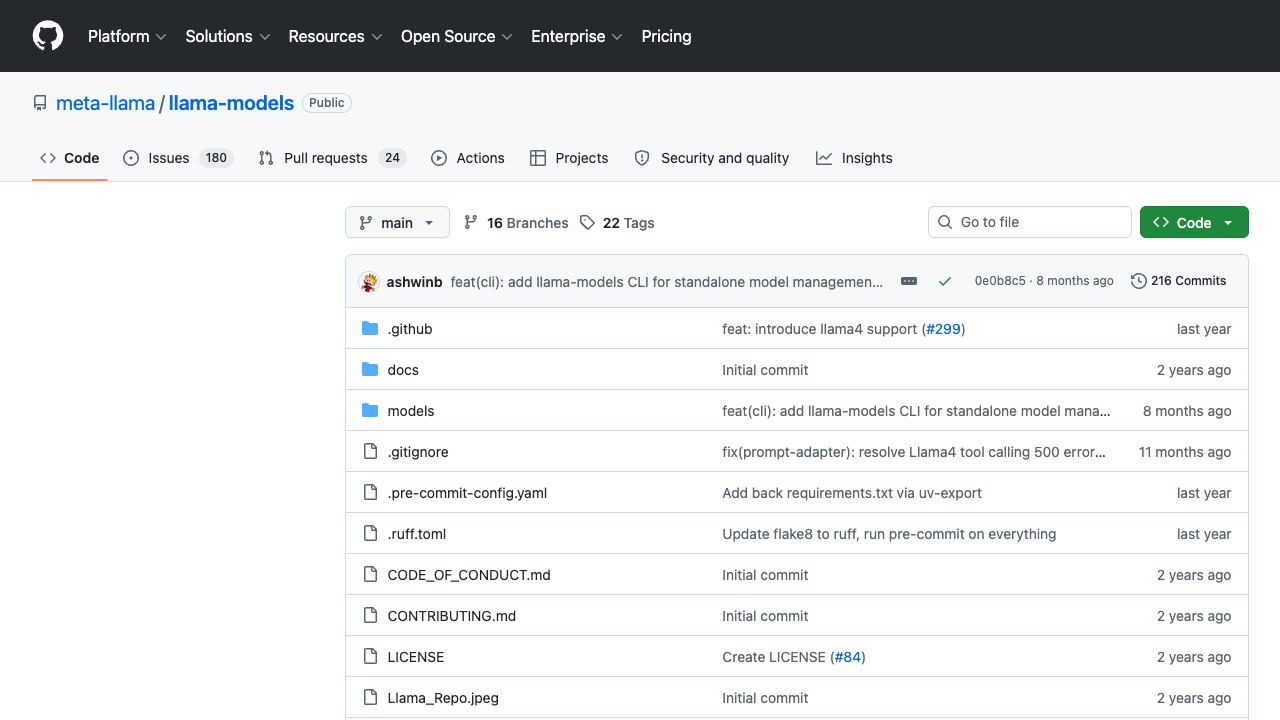Screen dimensions: 1280x720
Task: Switch to the Projects tab
Action: 569,158
